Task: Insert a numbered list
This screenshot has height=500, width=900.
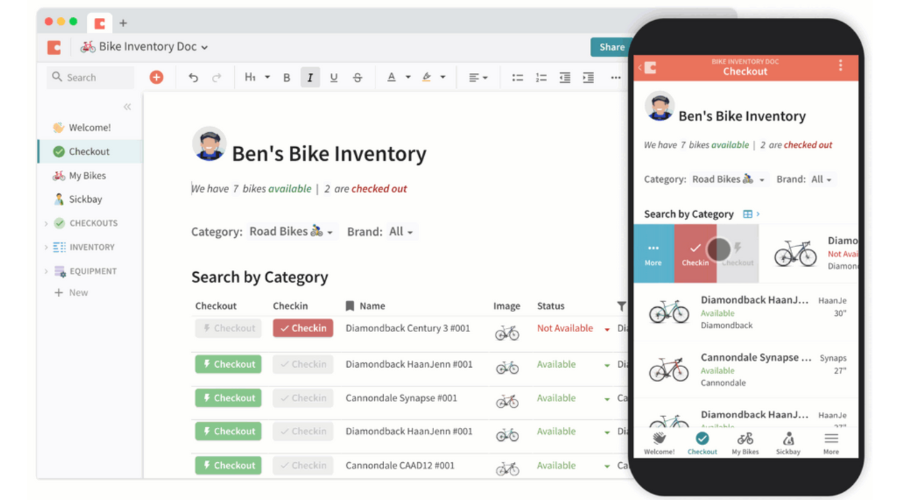Action: 541,77
